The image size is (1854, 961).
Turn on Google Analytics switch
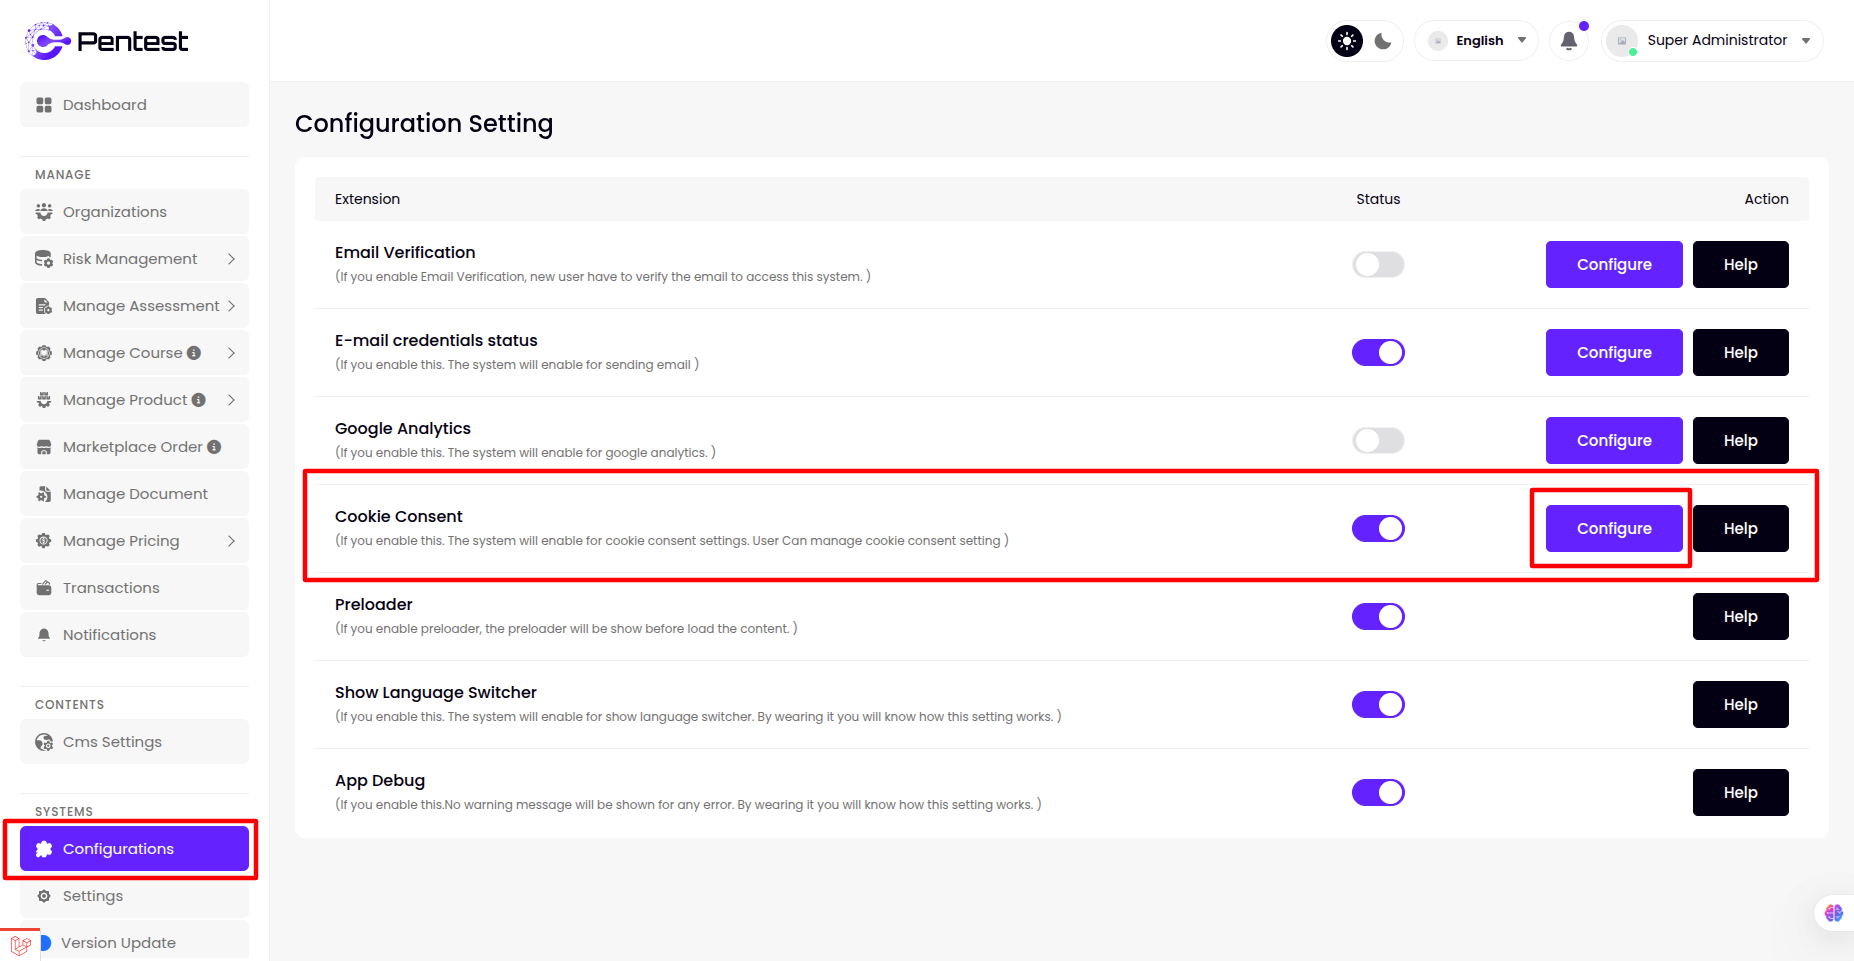pos(1378,441)
